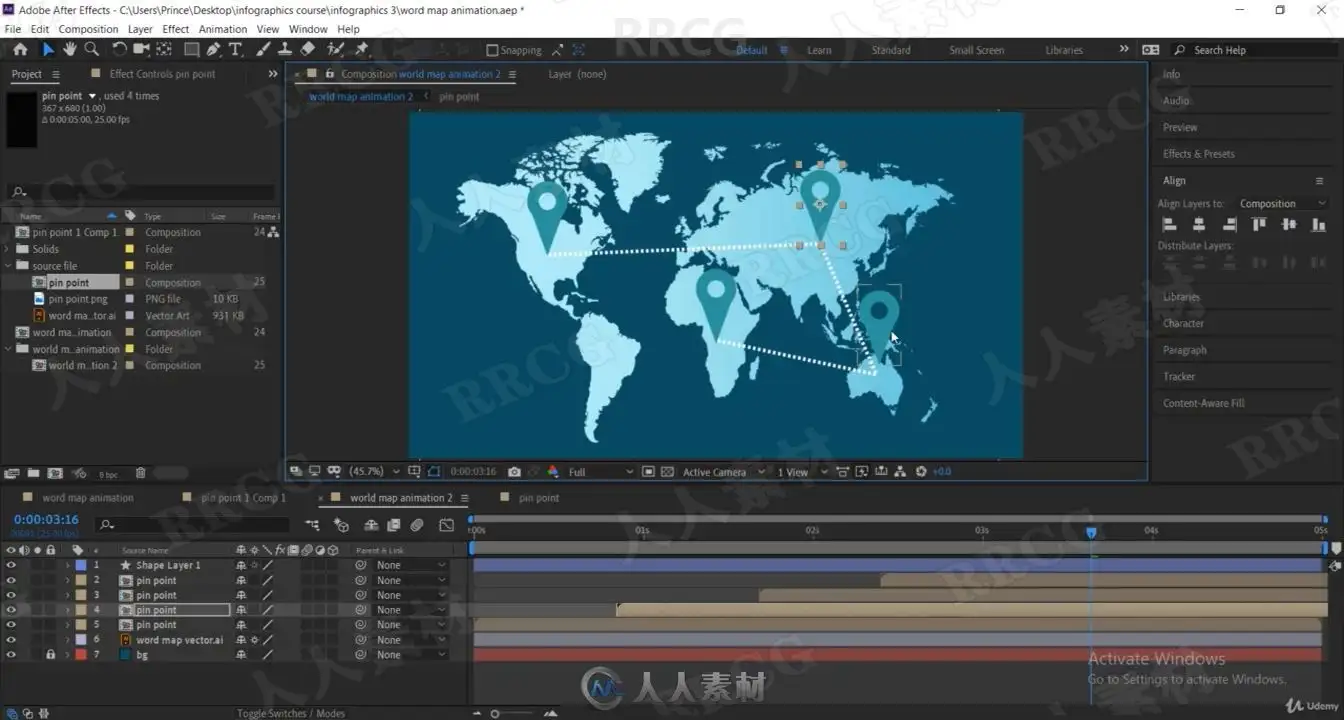
Task: Toggle Transparency Grid button in viewer
Action: pyautogui.click(x=666, y=472)
